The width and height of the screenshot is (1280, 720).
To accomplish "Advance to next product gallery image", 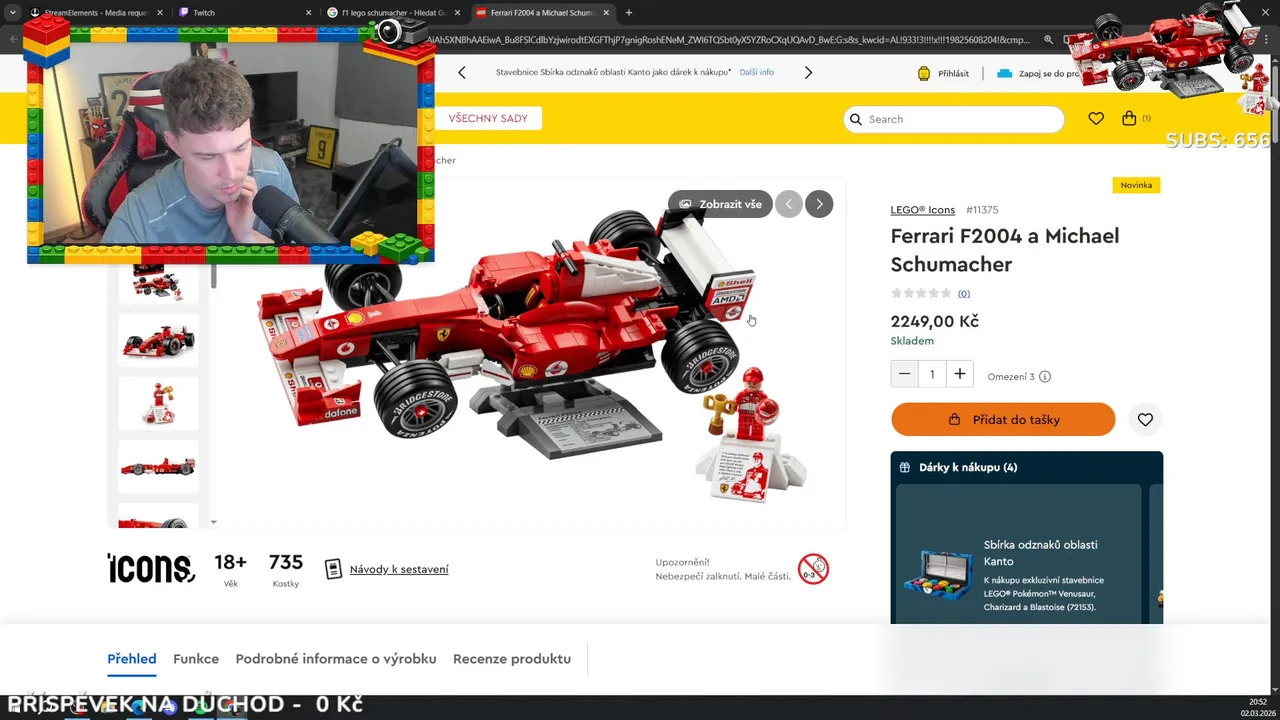I will point(819,204).
